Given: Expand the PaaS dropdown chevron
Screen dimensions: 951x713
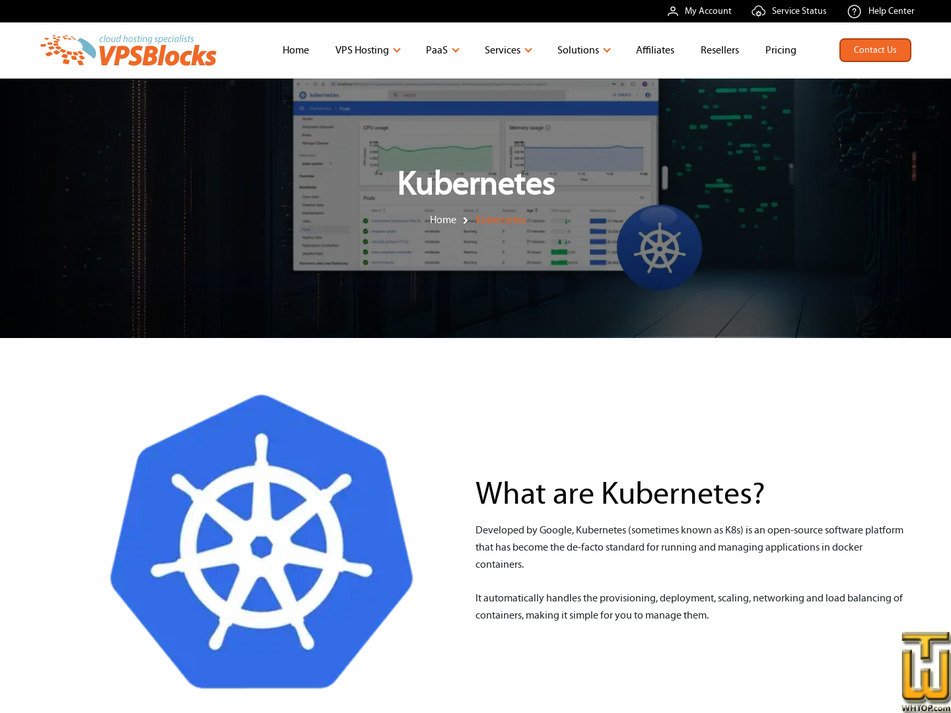Looking at the screenshot, I should (x=455, y=50).
